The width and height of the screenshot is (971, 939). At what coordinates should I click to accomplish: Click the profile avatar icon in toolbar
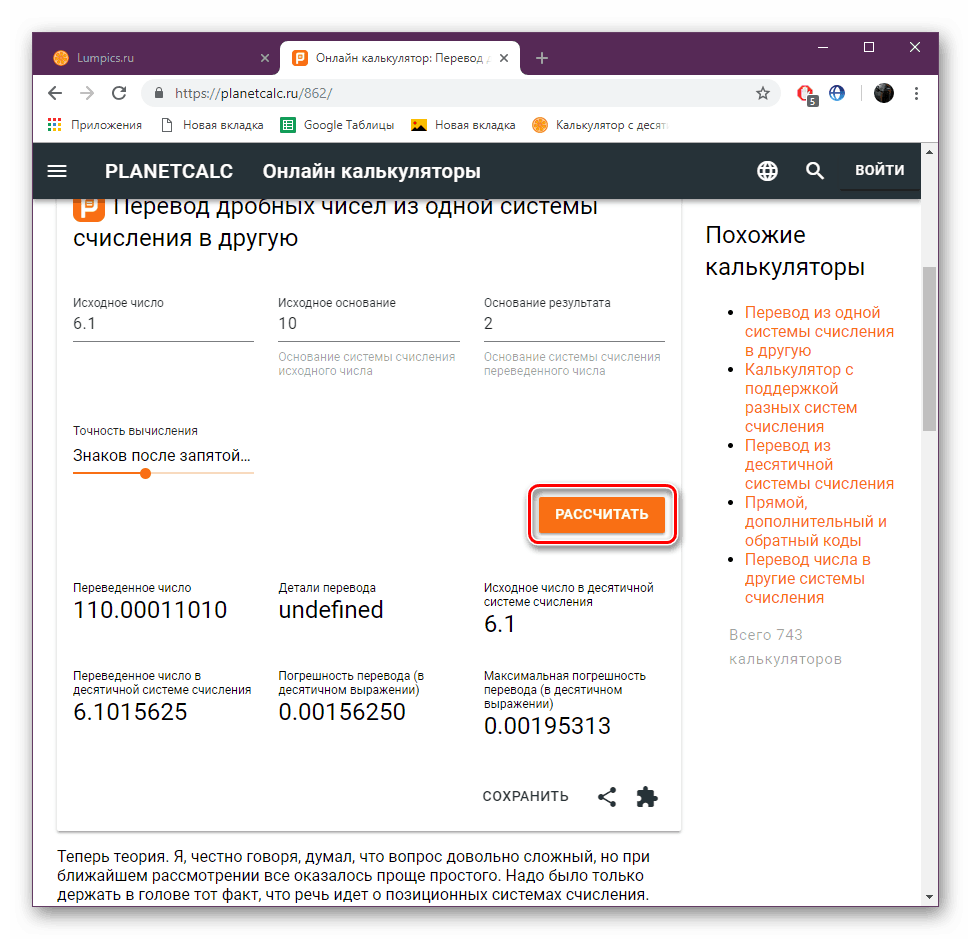(x=884, y=94)
